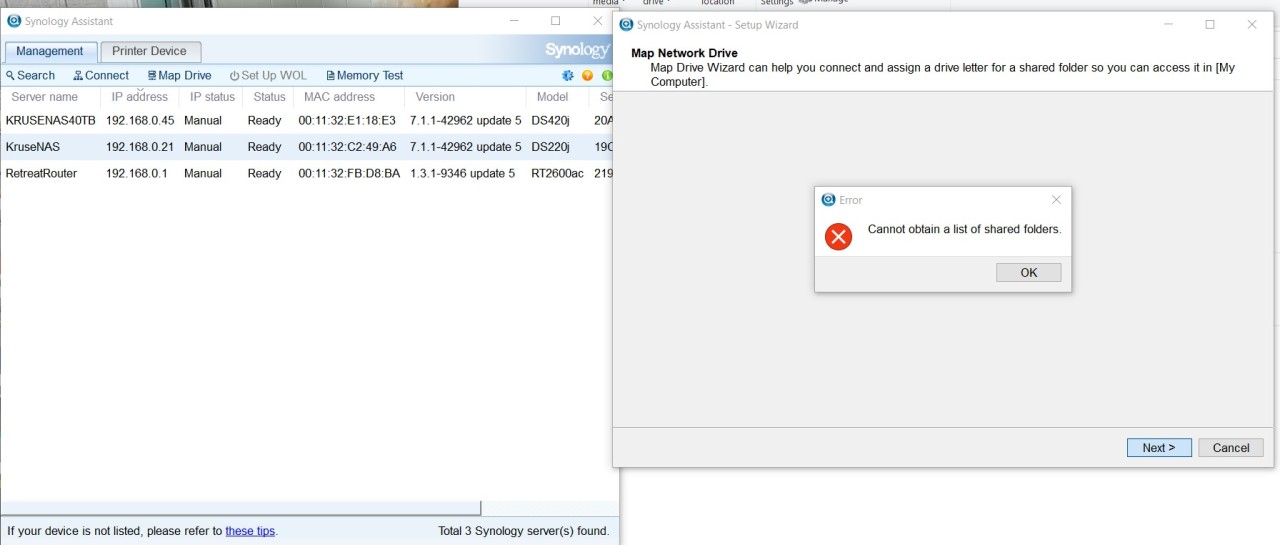The height and width of the screenshot is (545, 1280).
Task: Click the Set Up WOL power icon
Action: [235, 76]
